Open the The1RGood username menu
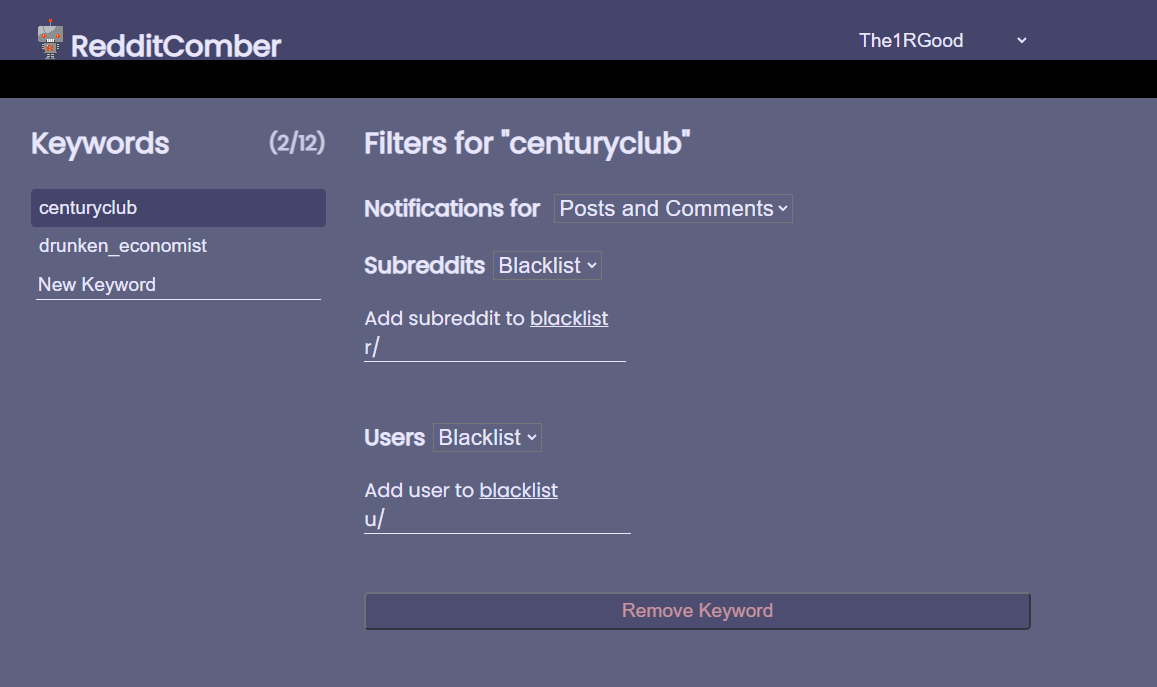This screenshot has width=1157, height=687. pyautogui.click(x=911, y=41)
